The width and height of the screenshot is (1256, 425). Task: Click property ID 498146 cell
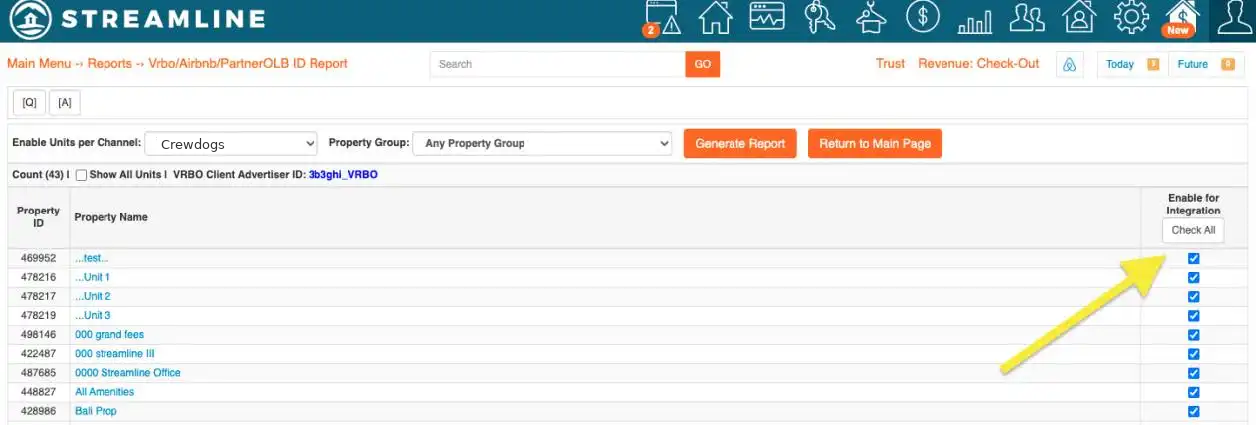pyautogui.click(x=37, y=334)
